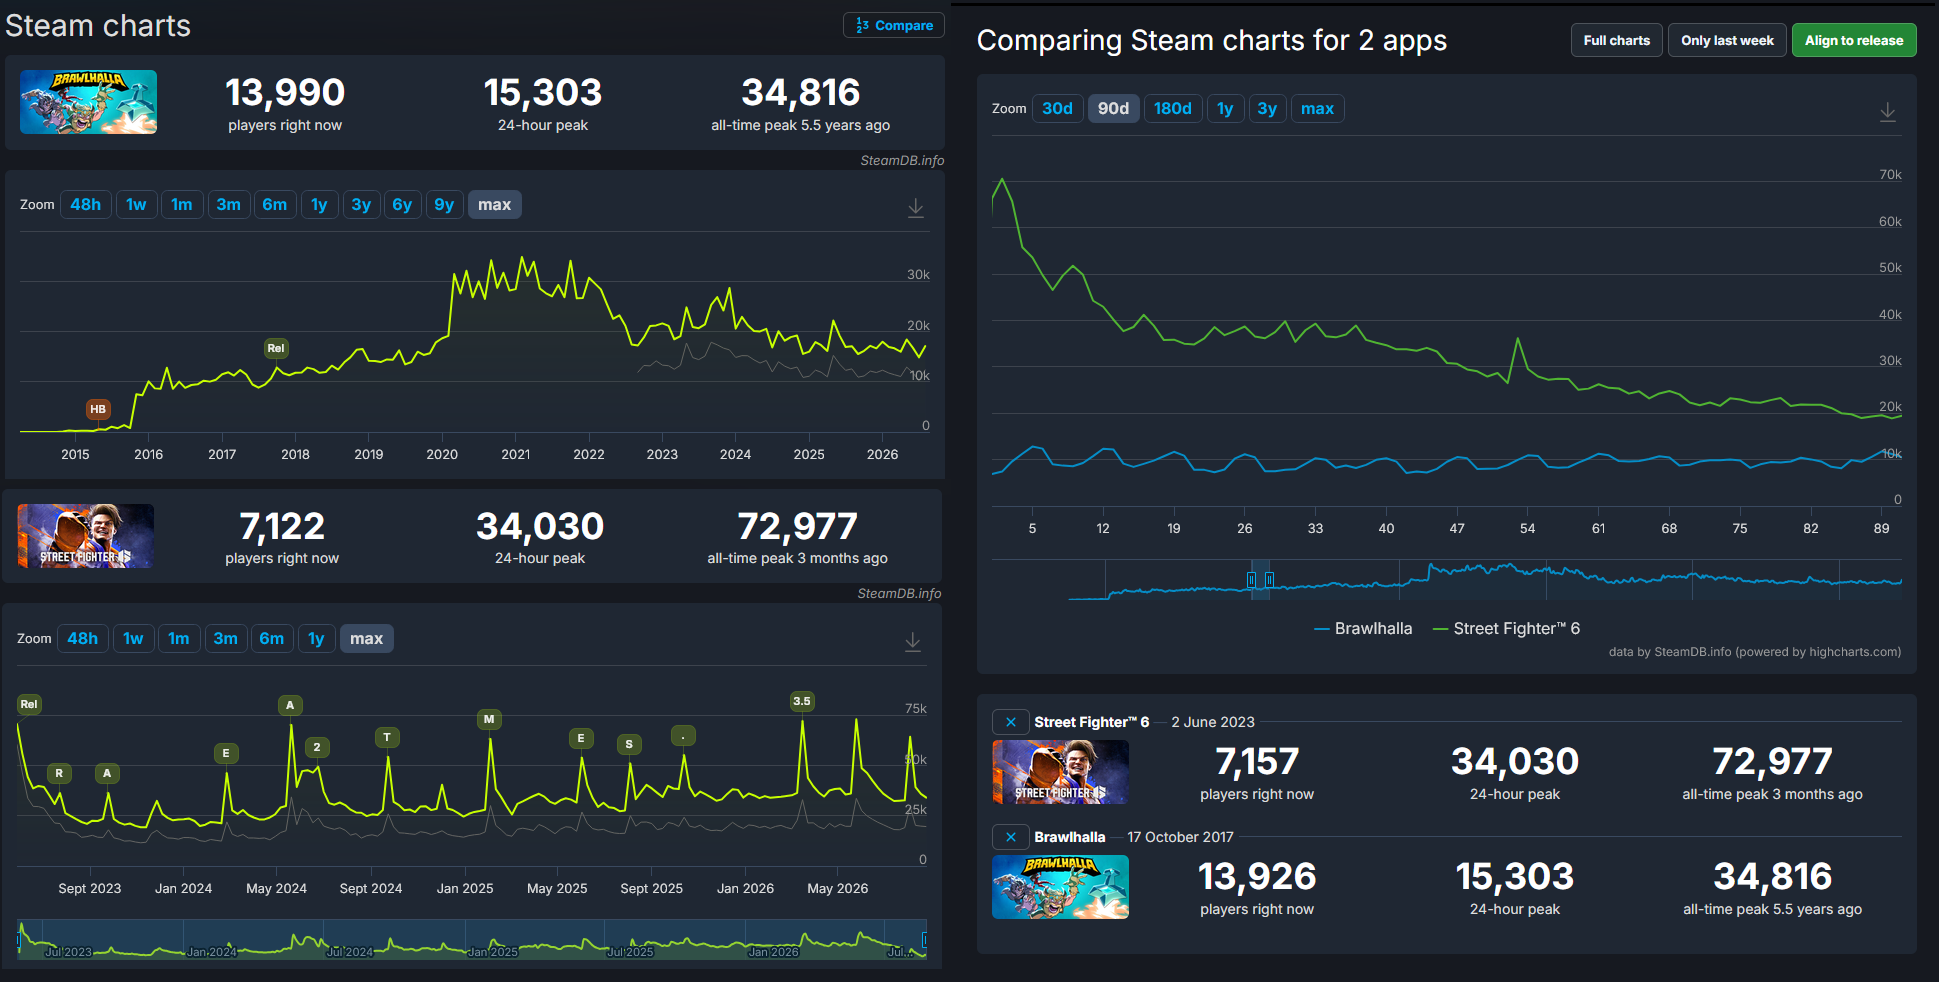
Task: Open the Street Fighter 6 chart export icon
Action: pyautogui.click(x=913, y=641)
